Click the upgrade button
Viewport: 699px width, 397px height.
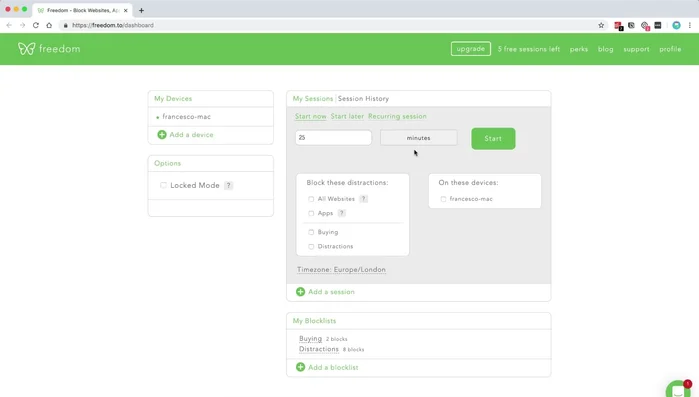[471, 49]
